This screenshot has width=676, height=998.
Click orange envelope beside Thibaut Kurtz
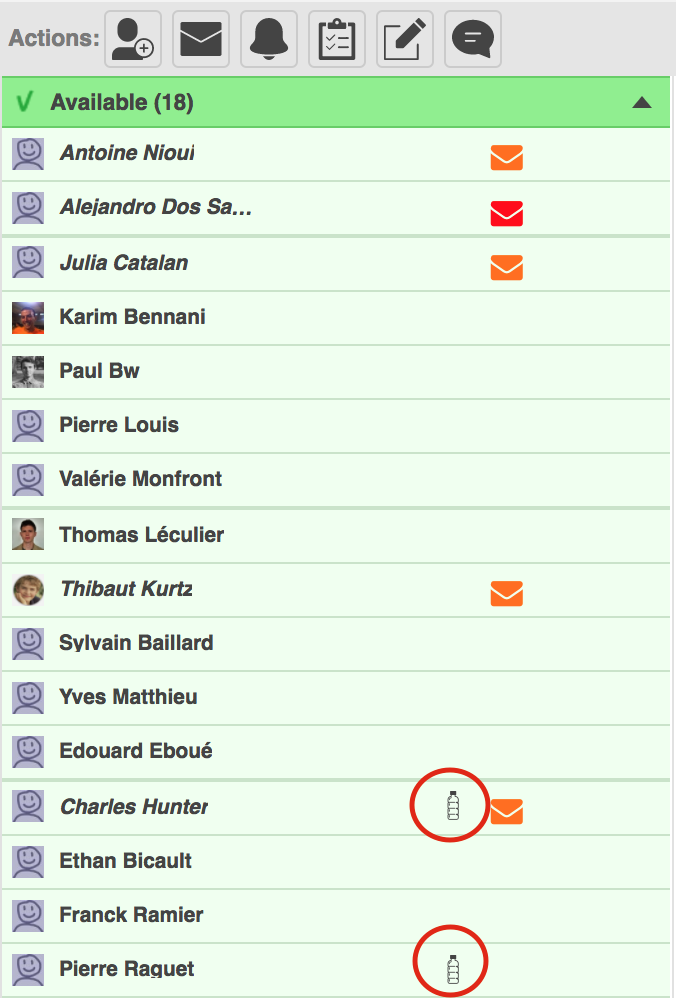[507, 593]
